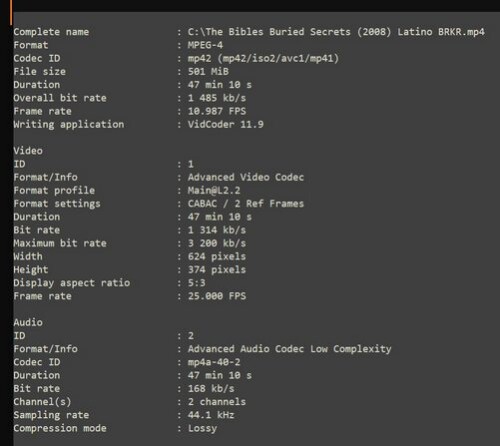
Task: Click the CABAC / 2 Ref Frames setting
Action: [246, 203]
